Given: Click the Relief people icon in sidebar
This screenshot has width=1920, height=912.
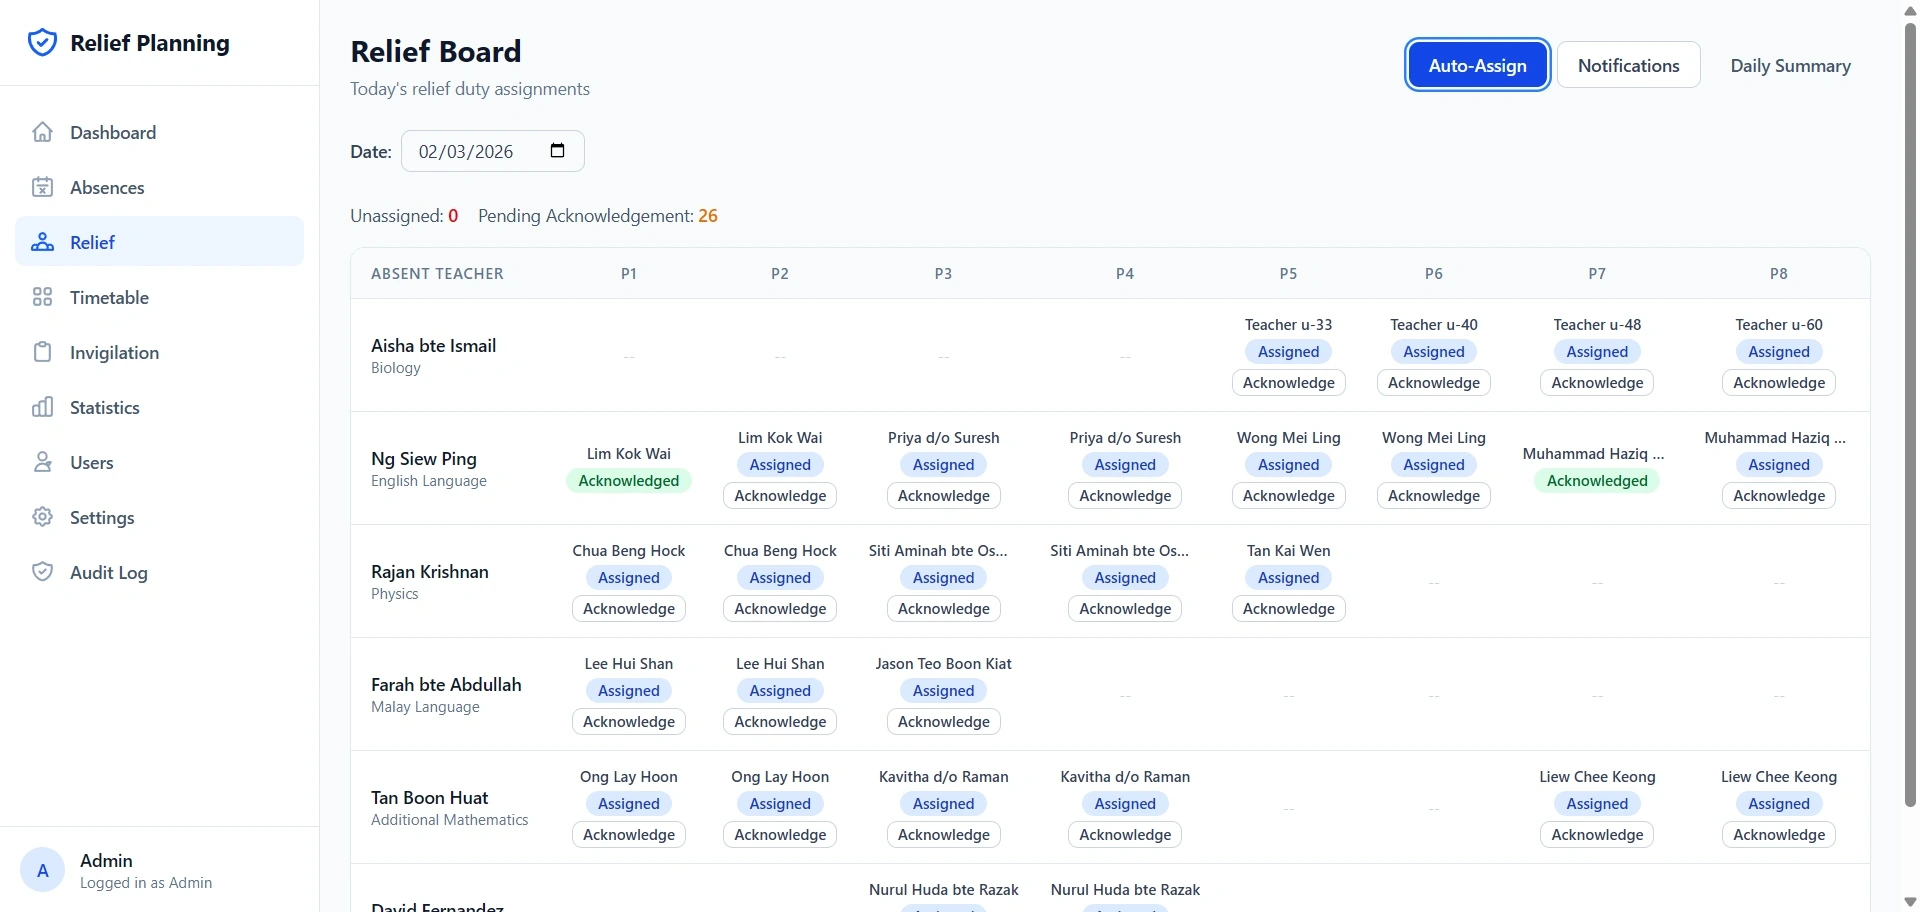Looking at the screenshot, I should (x=42, y=242).
